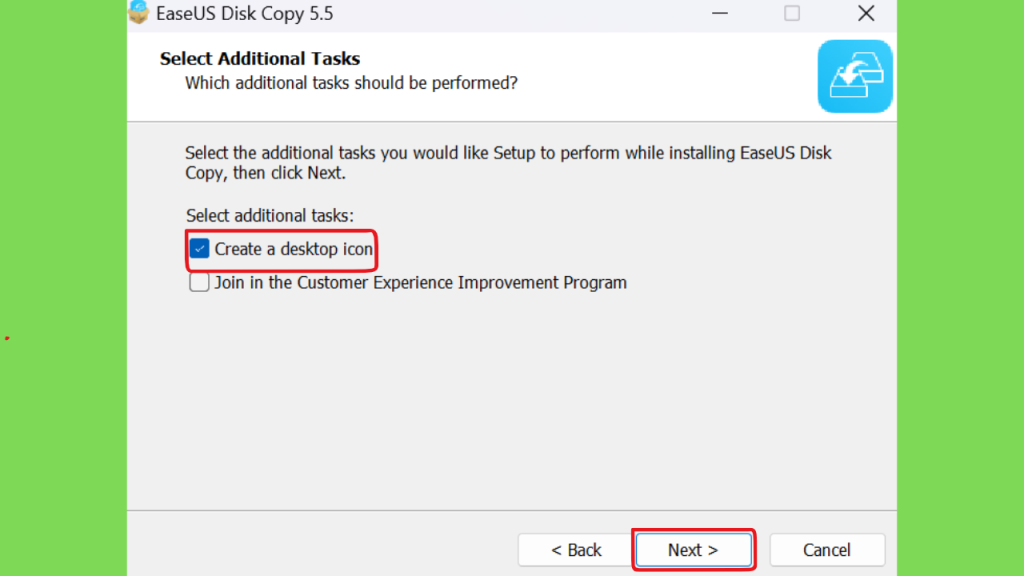Click the "Select additional tasks:" label
The width and height of the screenshot is (1024, 576).
tap(270, 216)
